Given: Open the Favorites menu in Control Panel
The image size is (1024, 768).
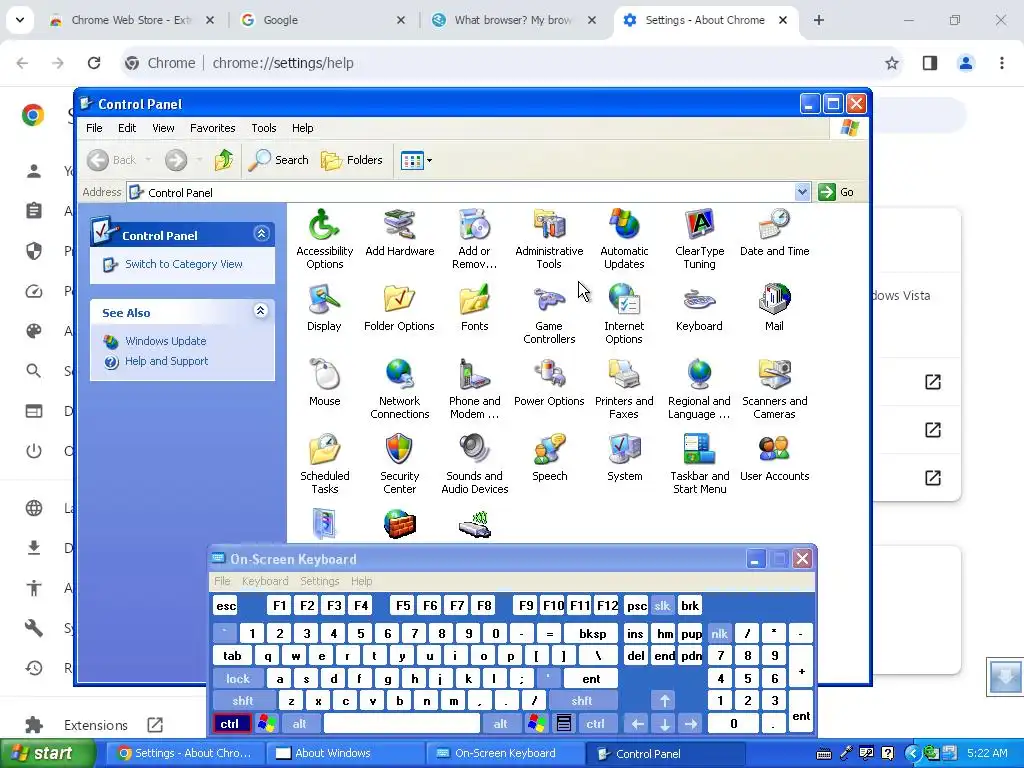Looking at the screenshot, I should [x=212, y=128].
